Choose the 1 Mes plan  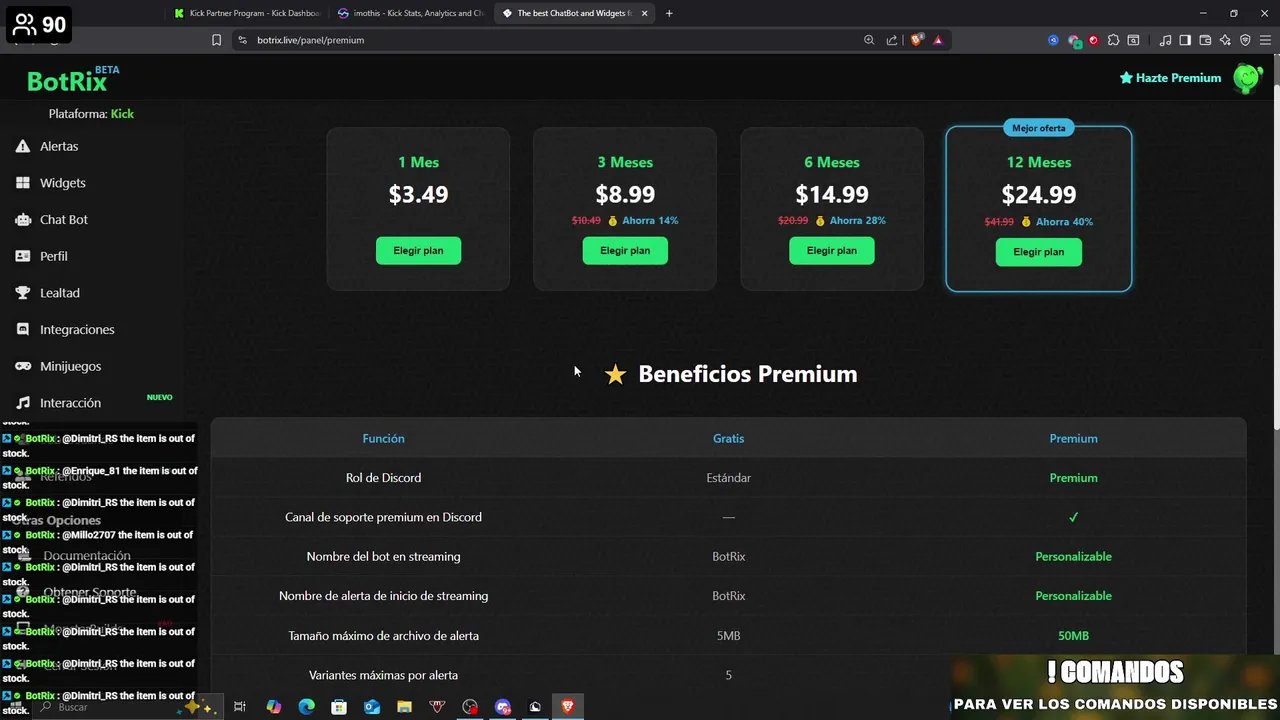pos(418,251)
